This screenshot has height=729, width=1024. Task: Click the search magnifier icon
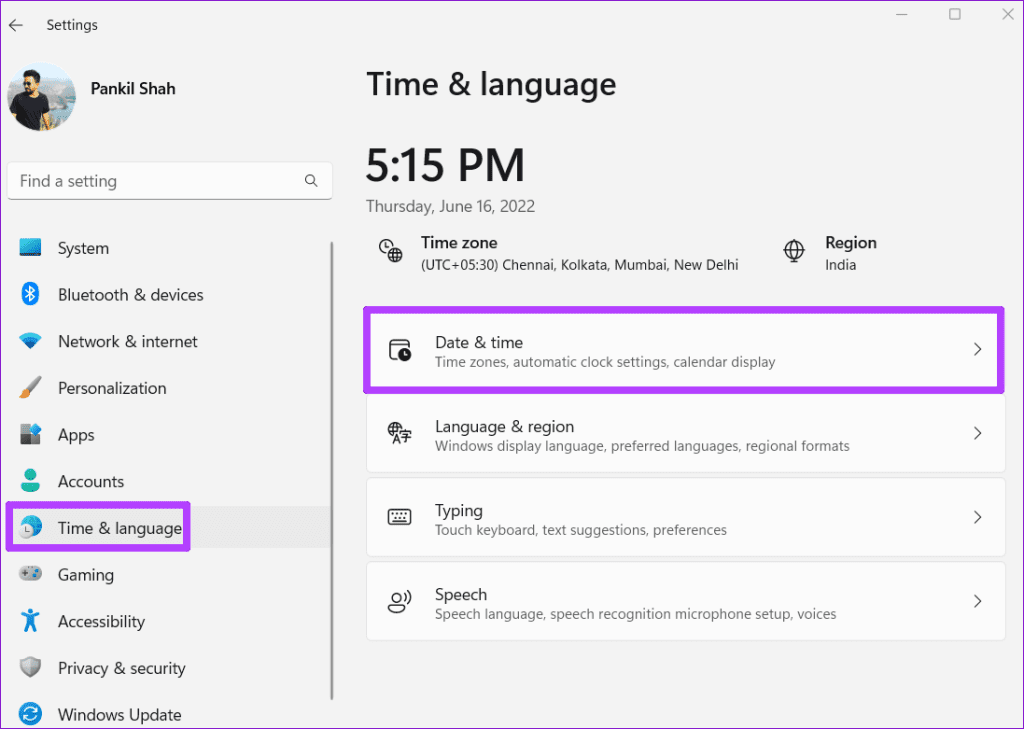[311, 181]
